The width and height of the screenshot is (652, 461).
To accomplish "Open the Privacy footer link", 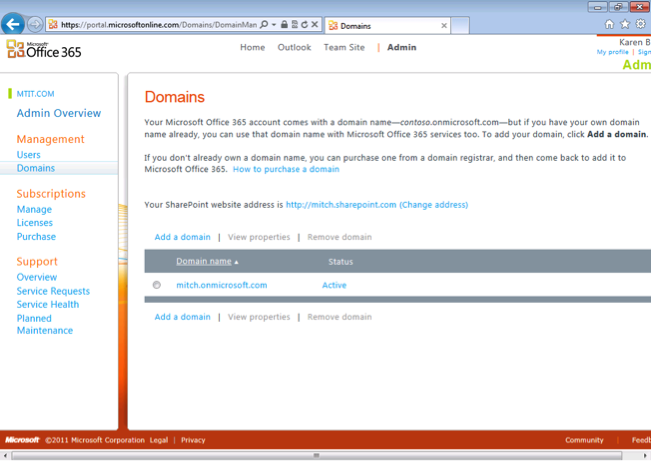I will [193, 440].
